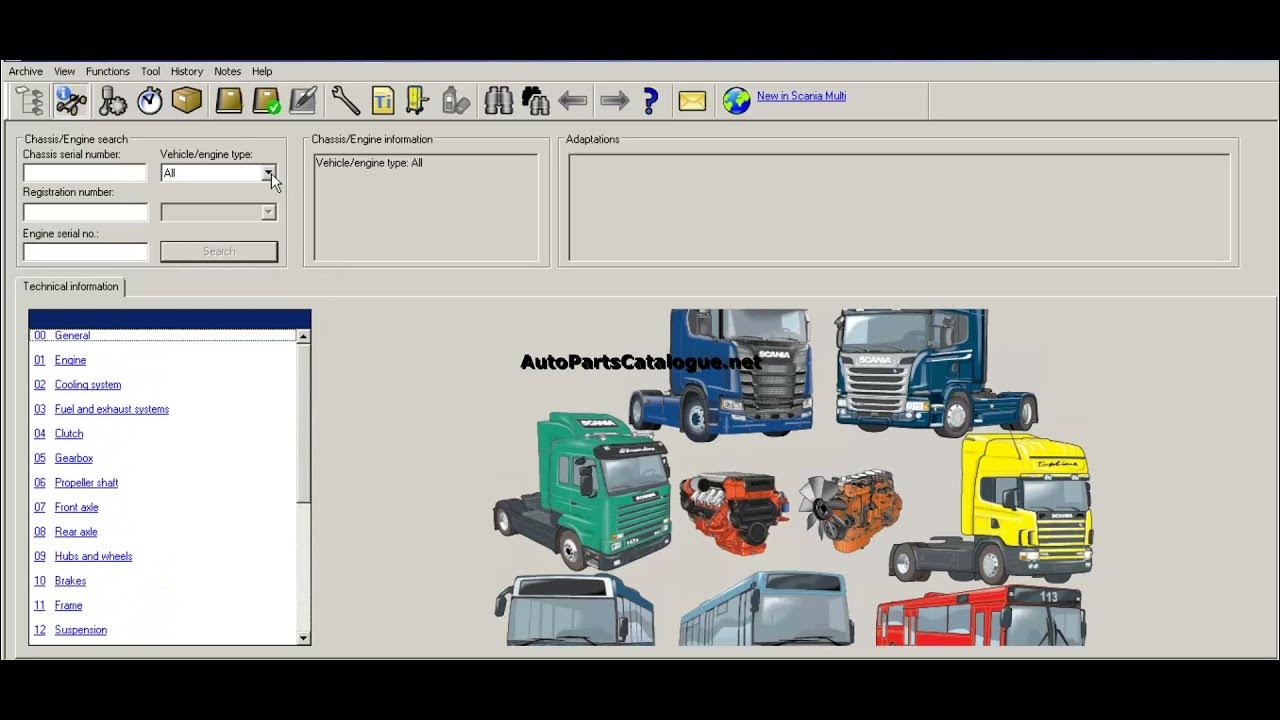Click the tree structure toolbar icon

point(29,100)
